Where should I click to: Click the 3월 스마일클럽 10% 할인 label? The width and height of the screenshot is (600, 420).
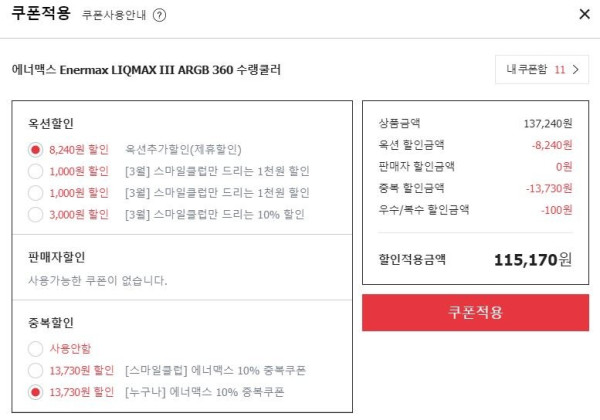(215, 214)
